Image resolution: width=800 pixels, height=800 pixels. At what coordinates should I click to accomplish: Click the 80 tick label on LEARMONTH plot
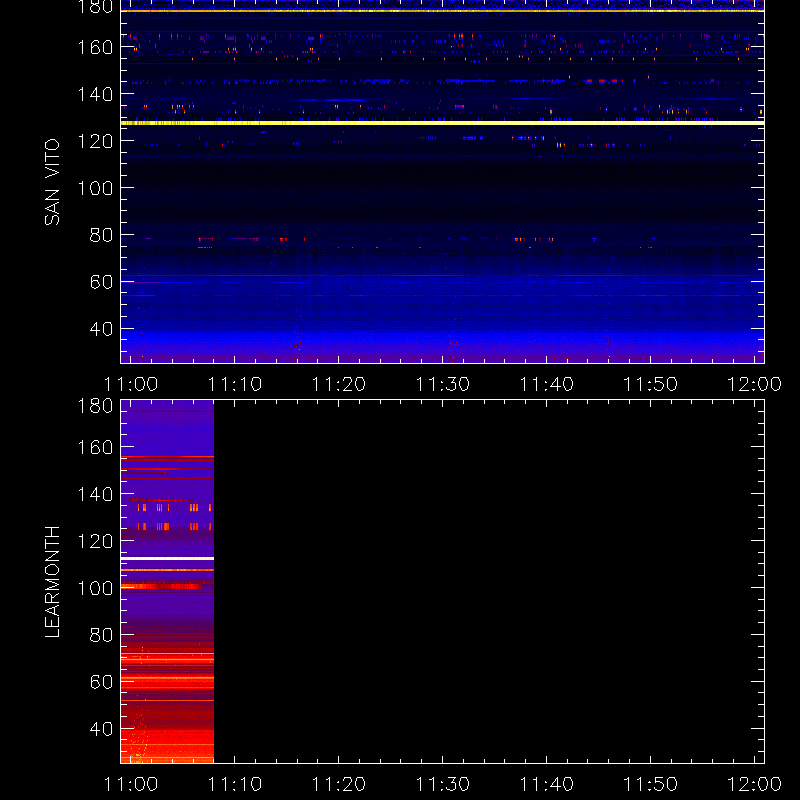click(101, 635)
